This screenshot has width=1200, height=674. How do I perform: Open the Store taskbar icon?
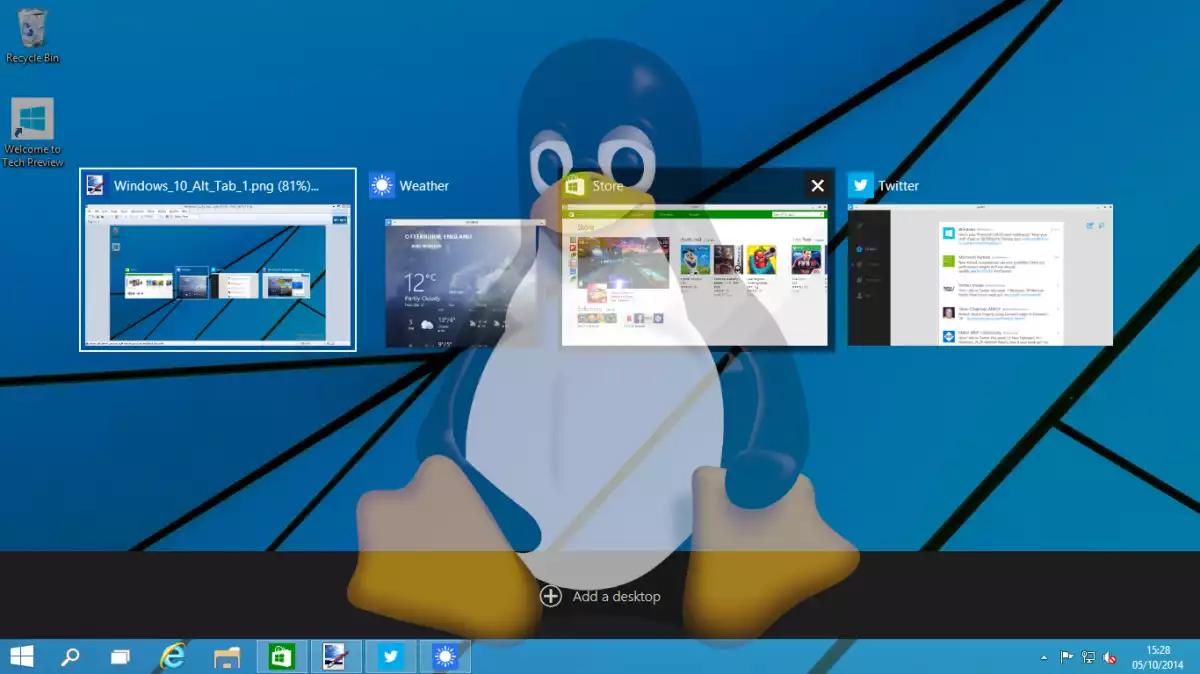282,656
